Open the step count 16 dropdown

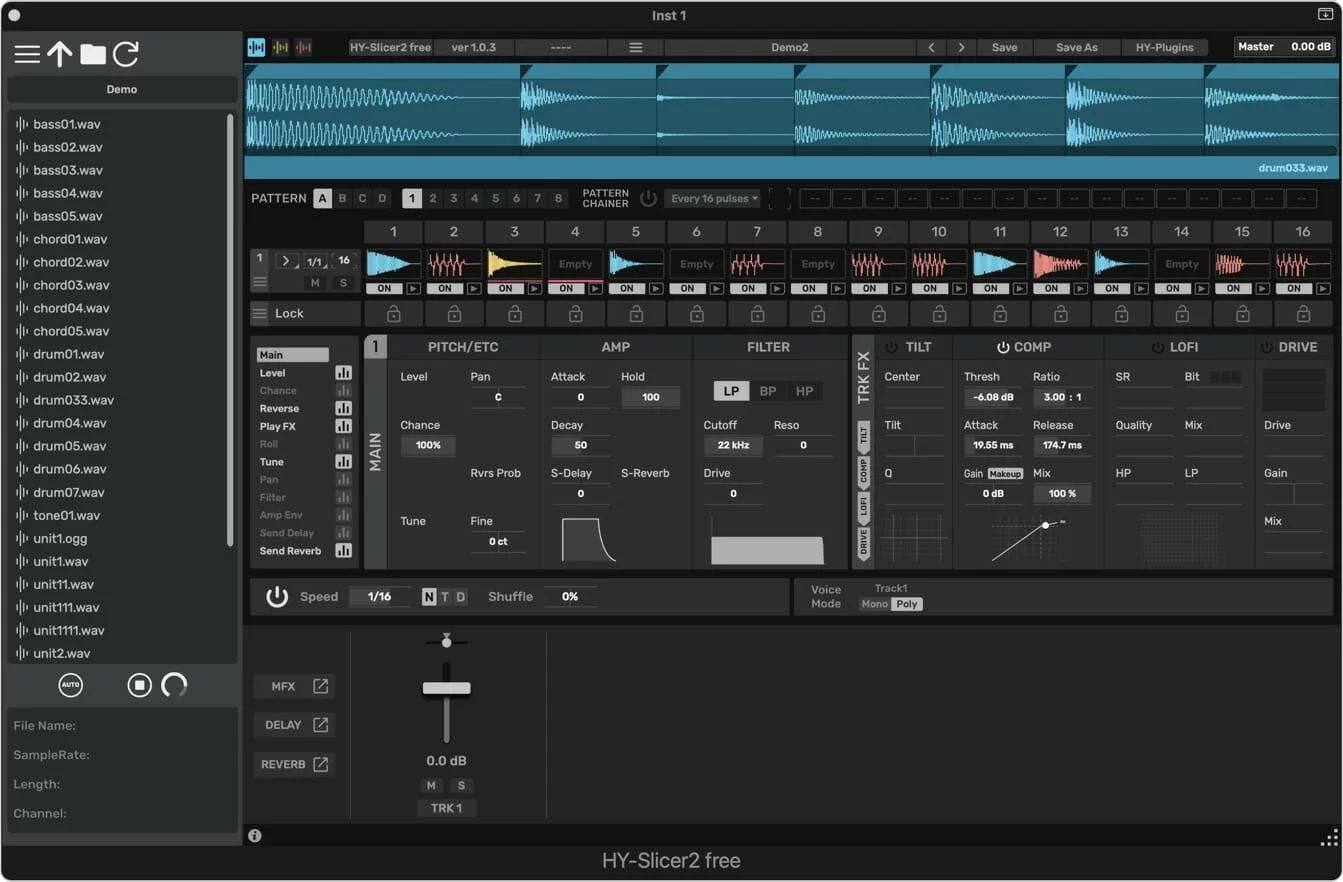point(344,260)
